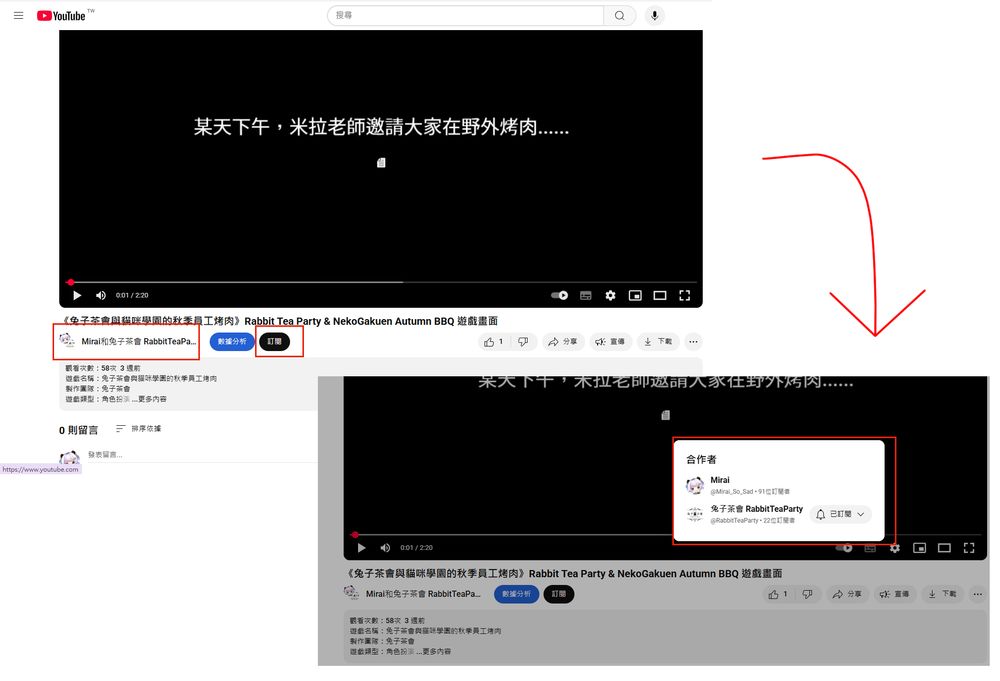This screenshot has height=681, width=1000.
Task: Click the 0 則留言 comments heading
Action: (x=78, y=430)
